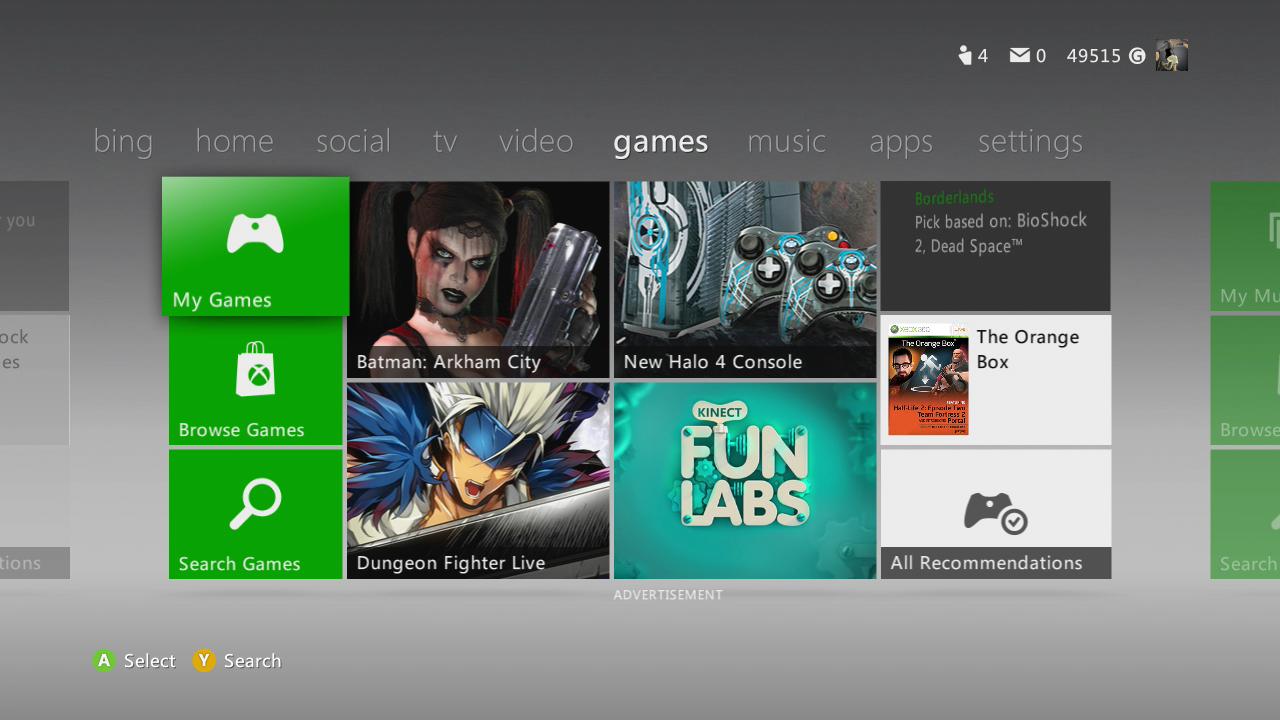Click the ADVERTISEMENT label under Fun Labs
Viewport: 1280px width, 720px height.
[668, 595]
